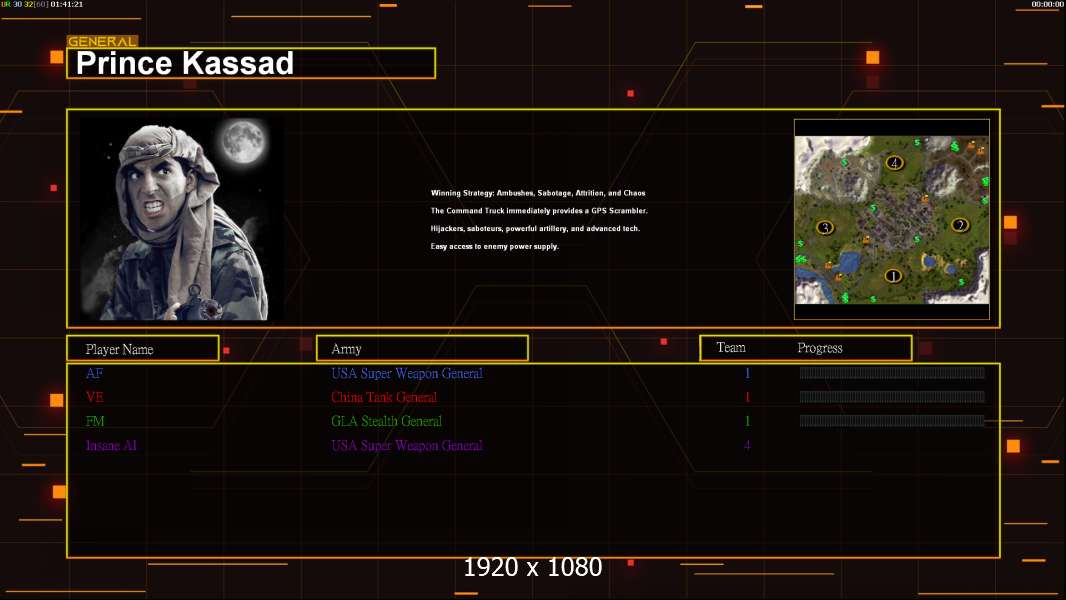
Task: Select player VE in the list
Action: click(94, 397)
